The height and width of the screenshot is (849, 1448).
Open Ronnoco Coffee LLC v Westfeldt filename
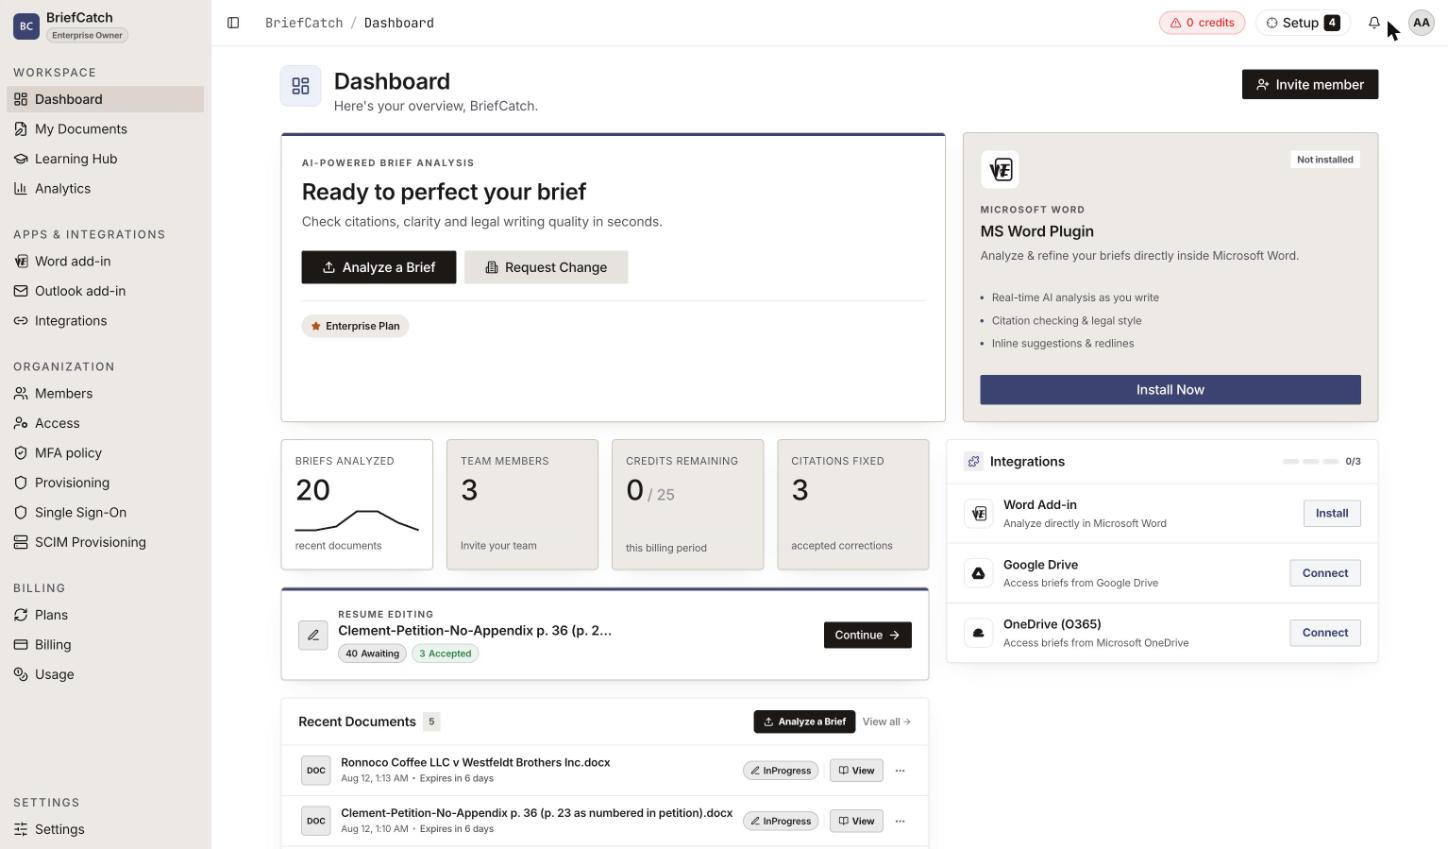click(x=475, y=762)
